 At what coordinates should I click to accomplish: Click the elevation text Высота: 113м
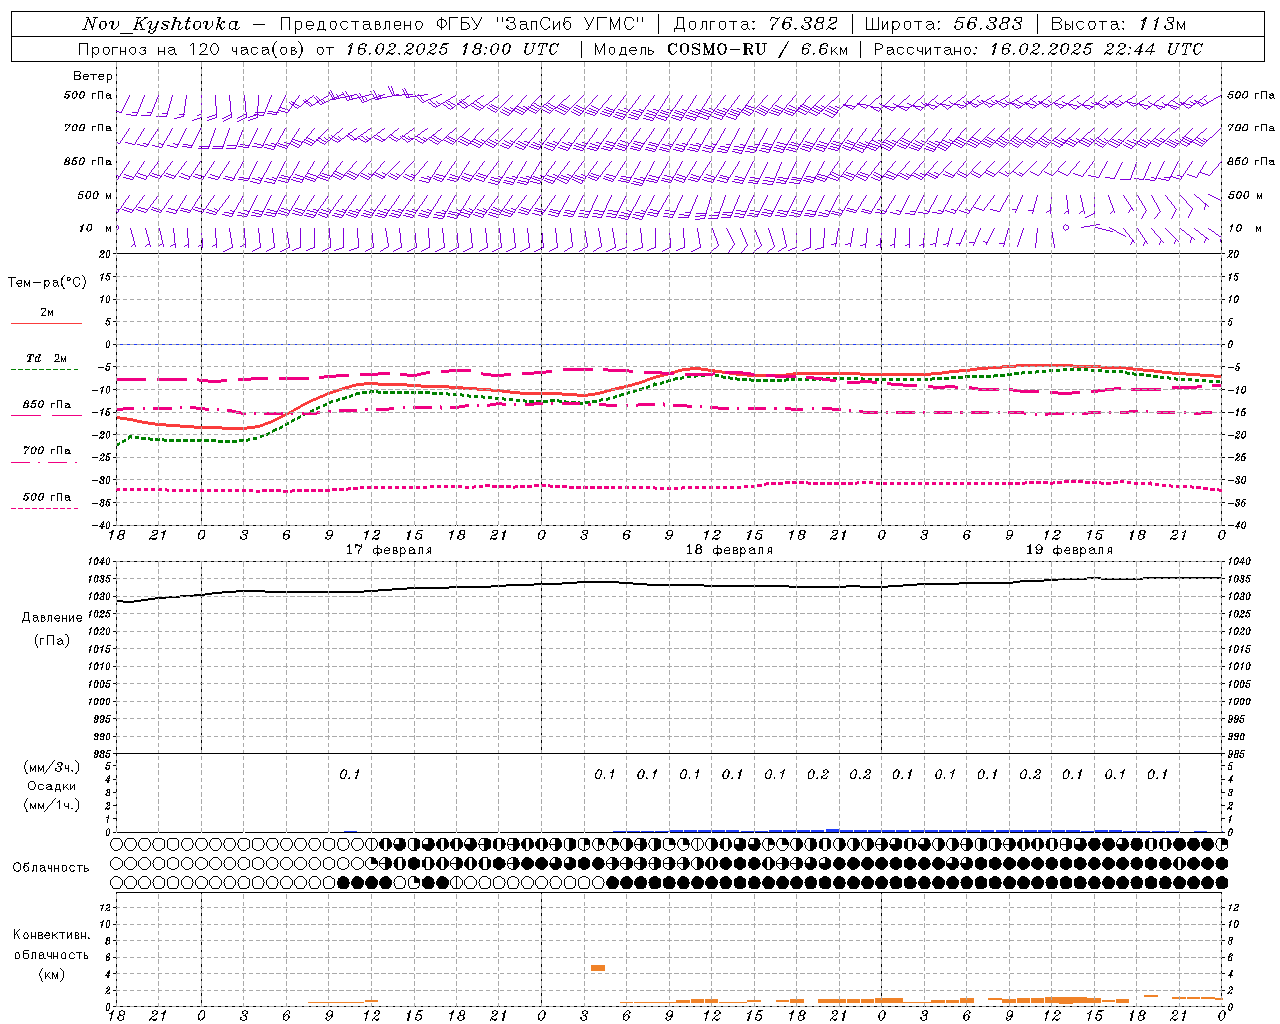1118,24
